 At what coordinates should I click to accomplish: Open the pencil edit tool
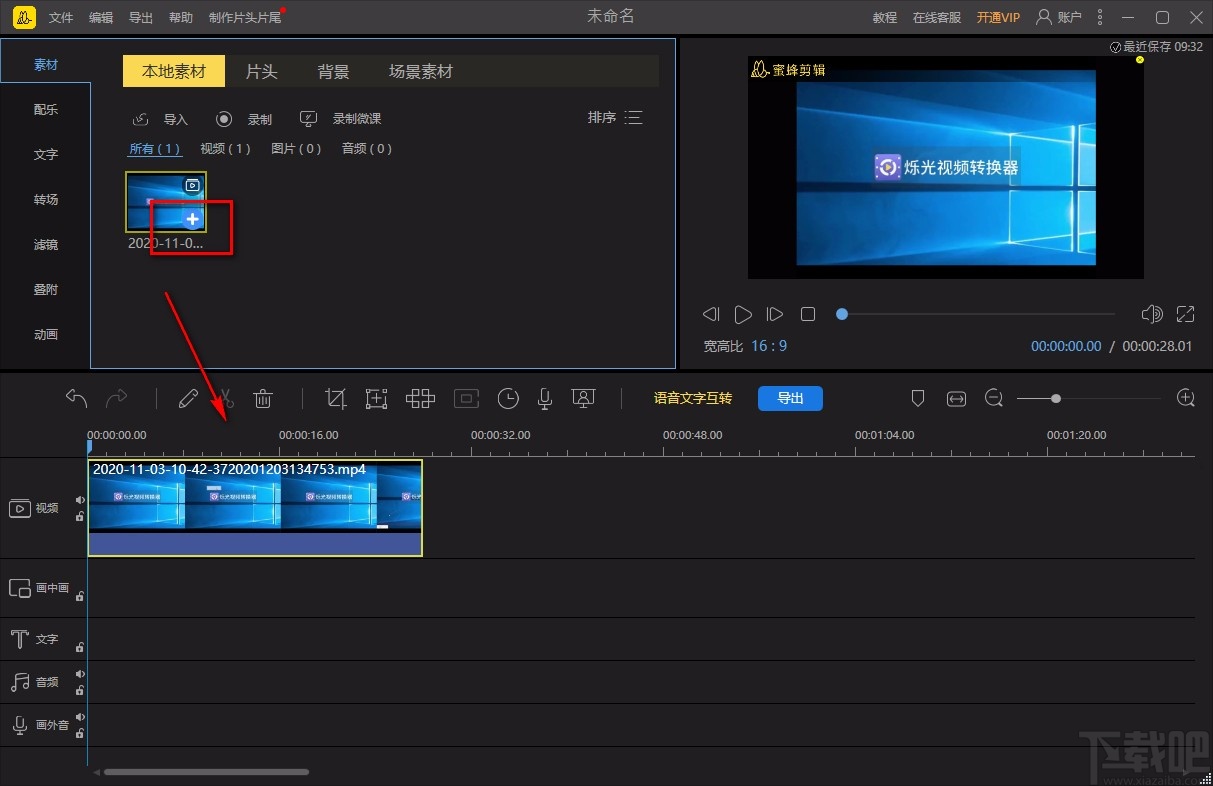click(188, 398)
